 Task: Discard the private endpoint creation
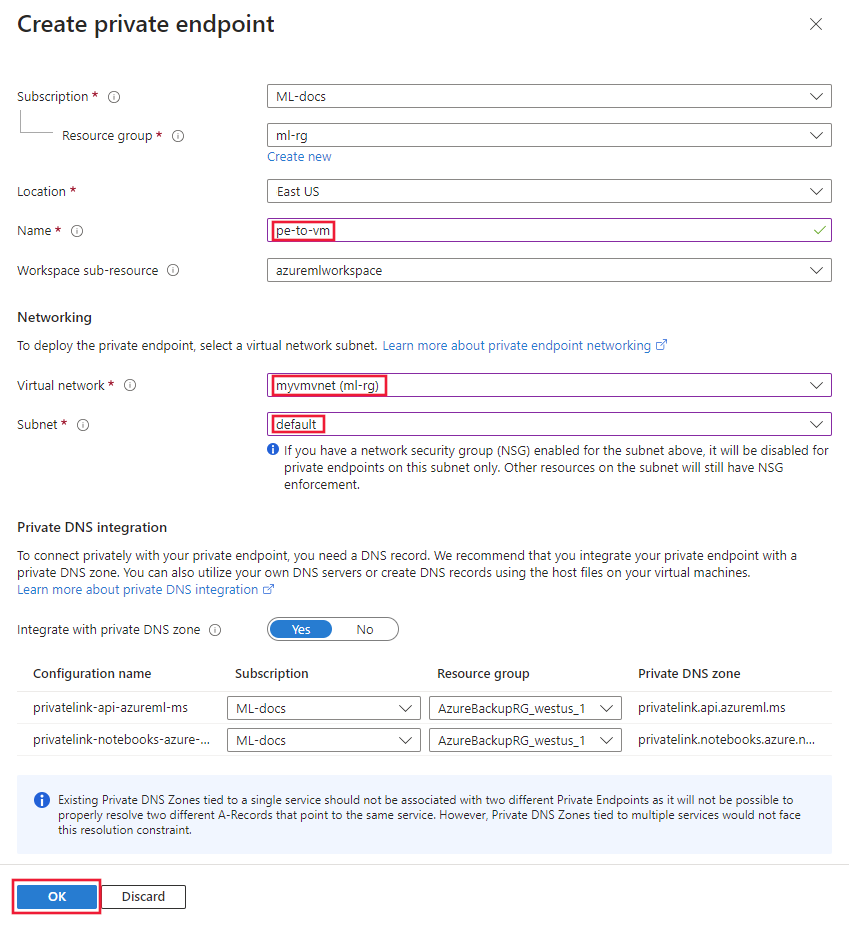[143, 896]
